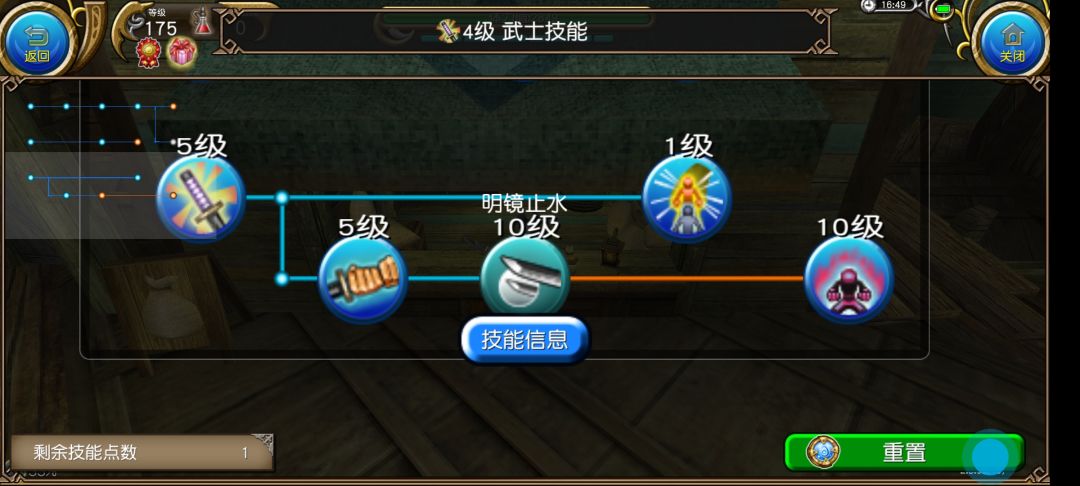The image size is (1080, 486).
Task: Tap the katana burst skill icon
Action: click(x=200, y=198)
